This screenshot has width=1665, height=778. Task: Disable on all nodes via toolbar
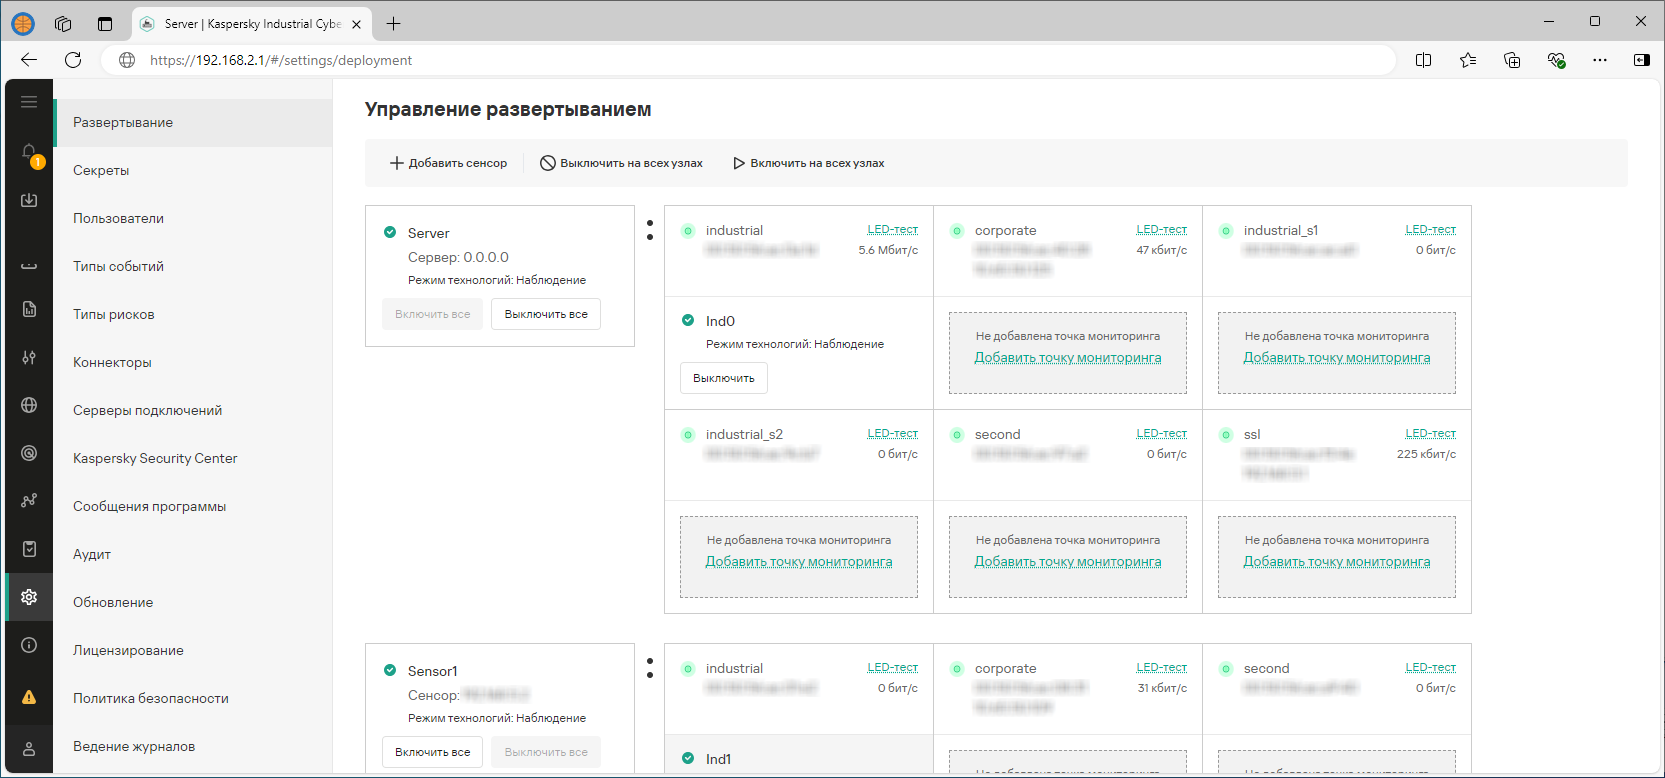621,163
